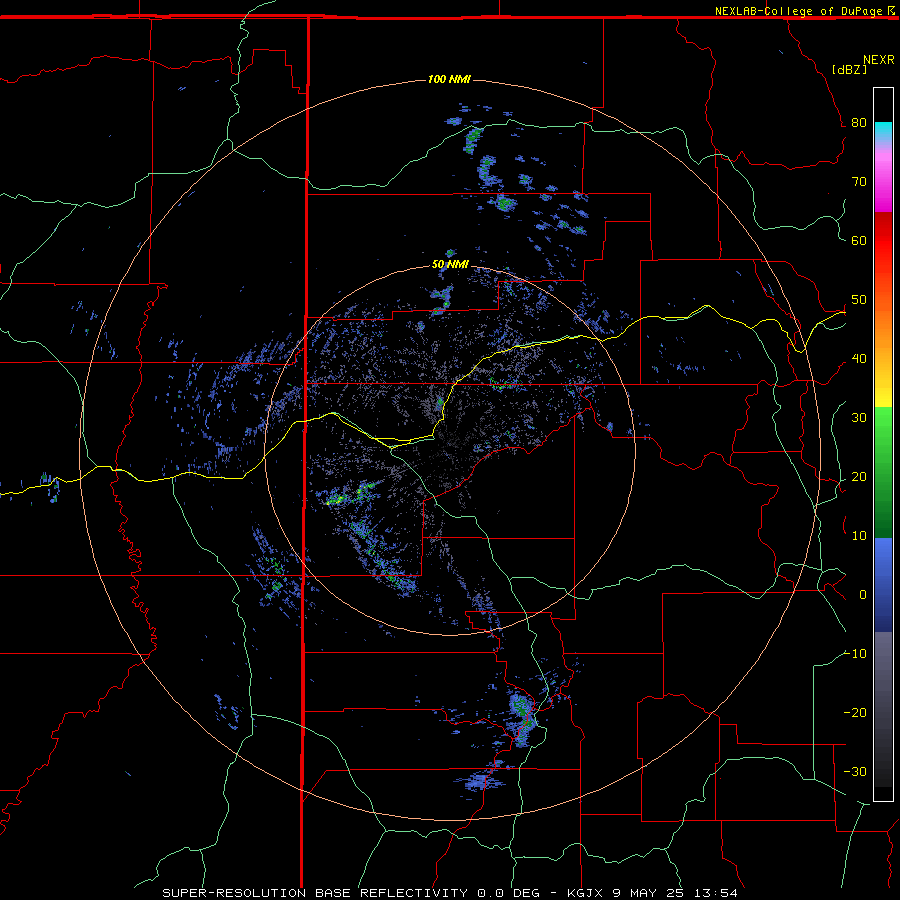The width and height of the screenshot is (900, 900).
Task: Select the 50 NMI range ring label
Action: tap(450, 264)
